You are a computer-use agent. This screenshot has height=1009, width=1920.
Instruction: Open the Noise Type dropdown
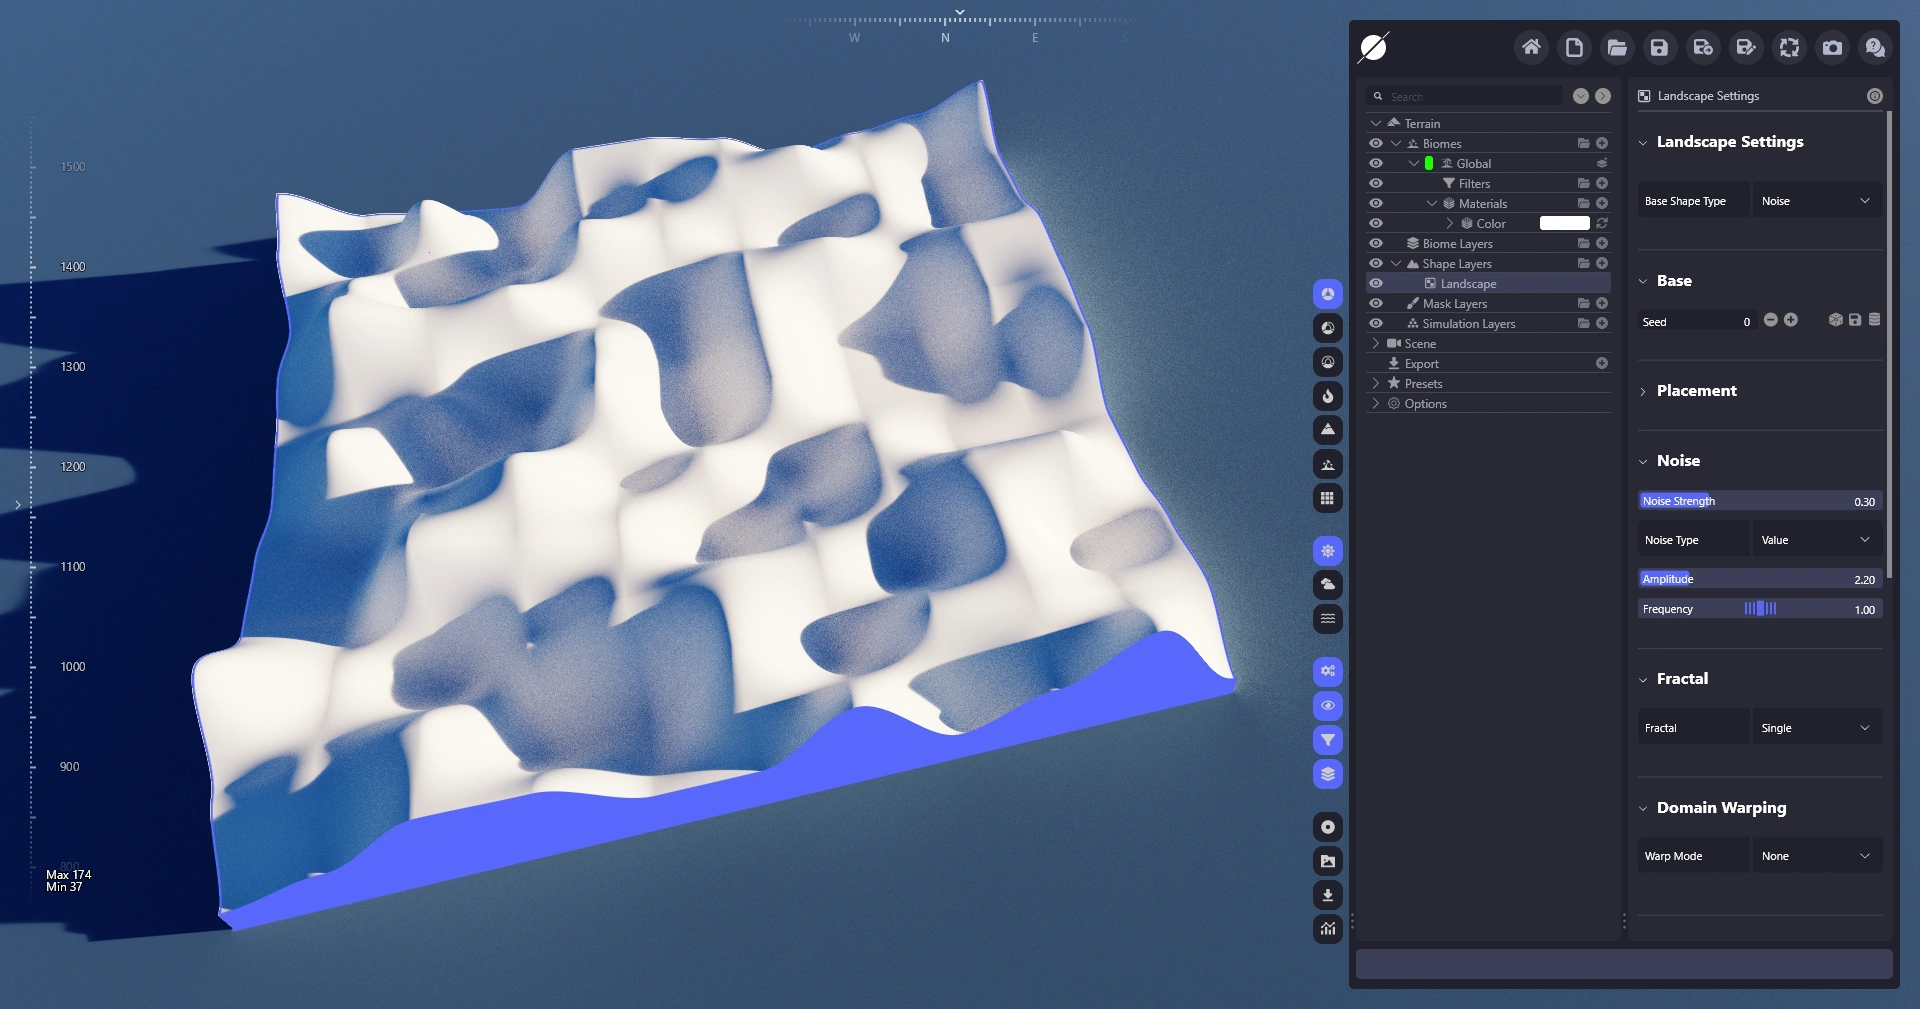pos(1816,540)
